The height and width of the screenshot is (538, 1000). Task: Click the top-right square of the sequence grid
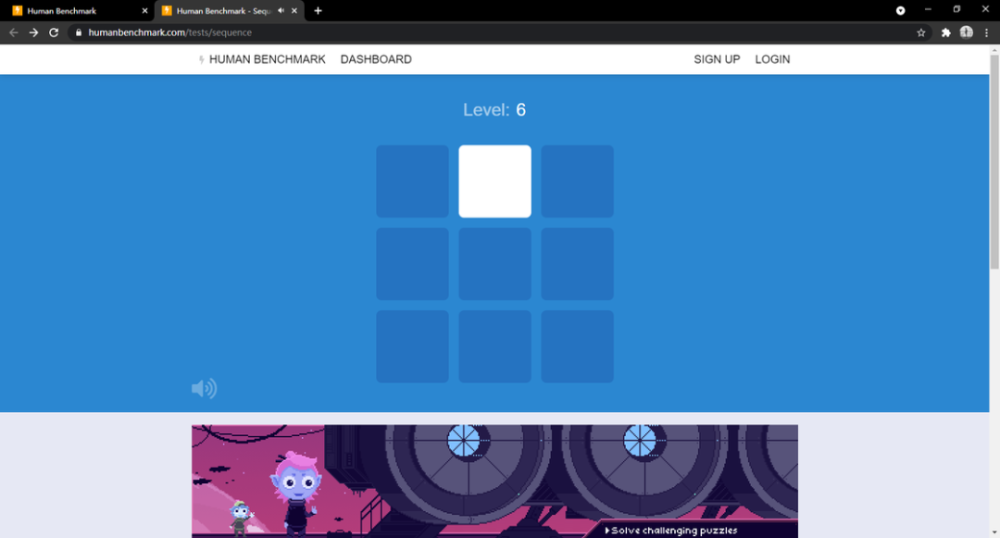[x=577, y=181]
